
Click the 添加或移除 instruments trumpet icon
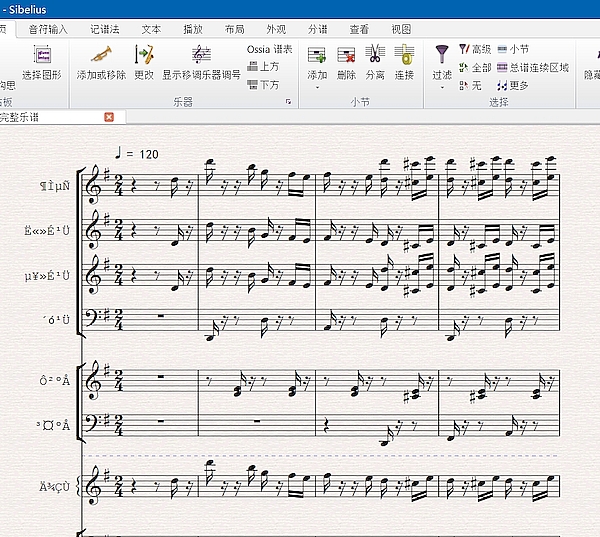101,55
